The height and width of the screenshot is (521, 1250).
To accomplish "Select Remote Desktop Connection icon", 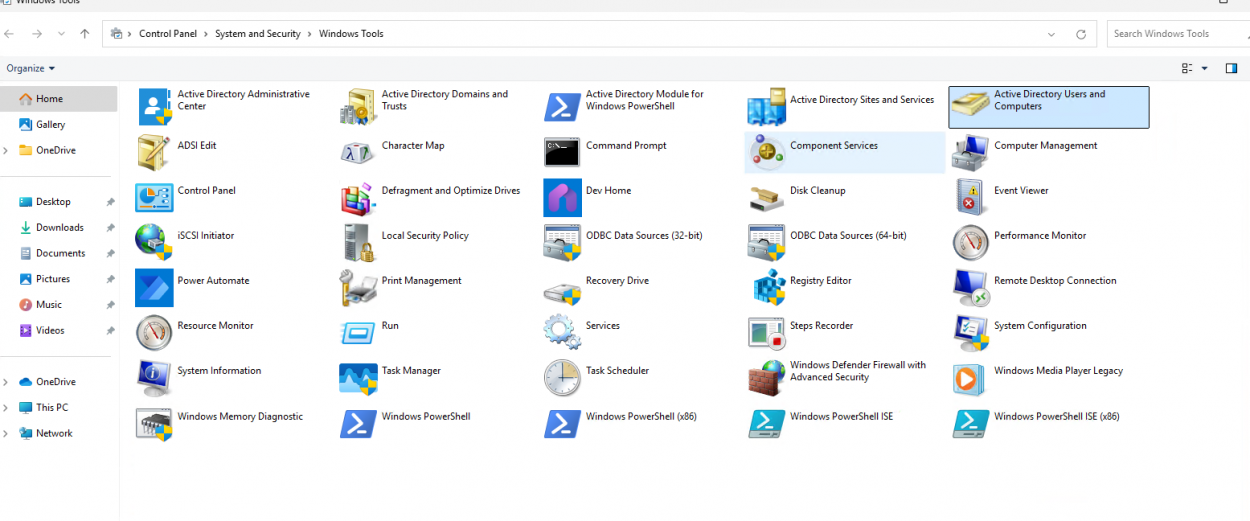I will coord(971,287).
